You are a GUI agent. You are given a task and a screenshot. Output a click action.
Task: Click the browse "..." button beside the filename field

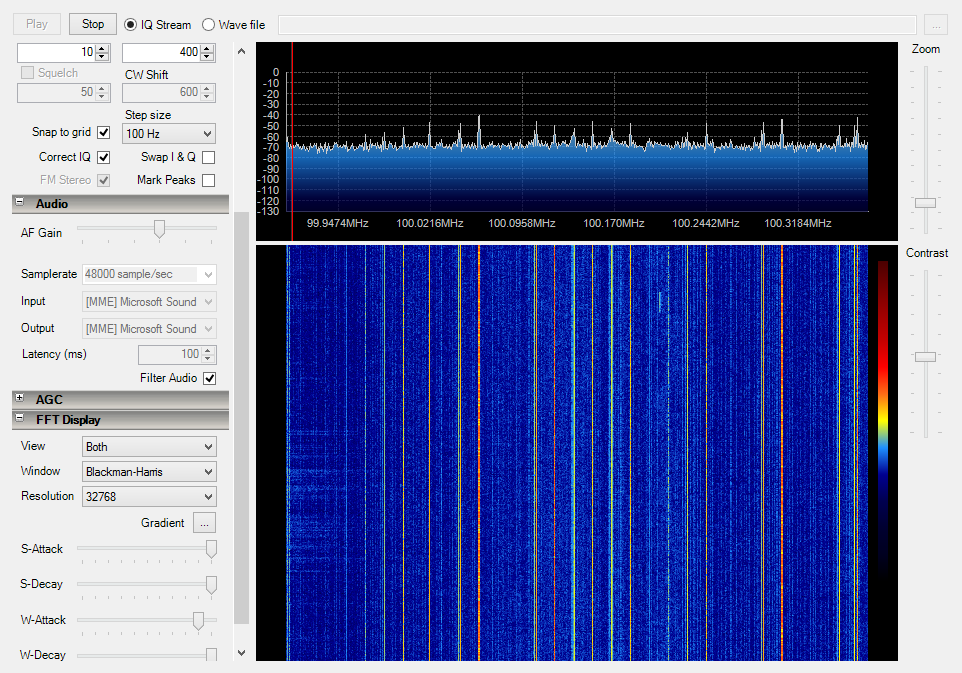[x=936, y=23]
